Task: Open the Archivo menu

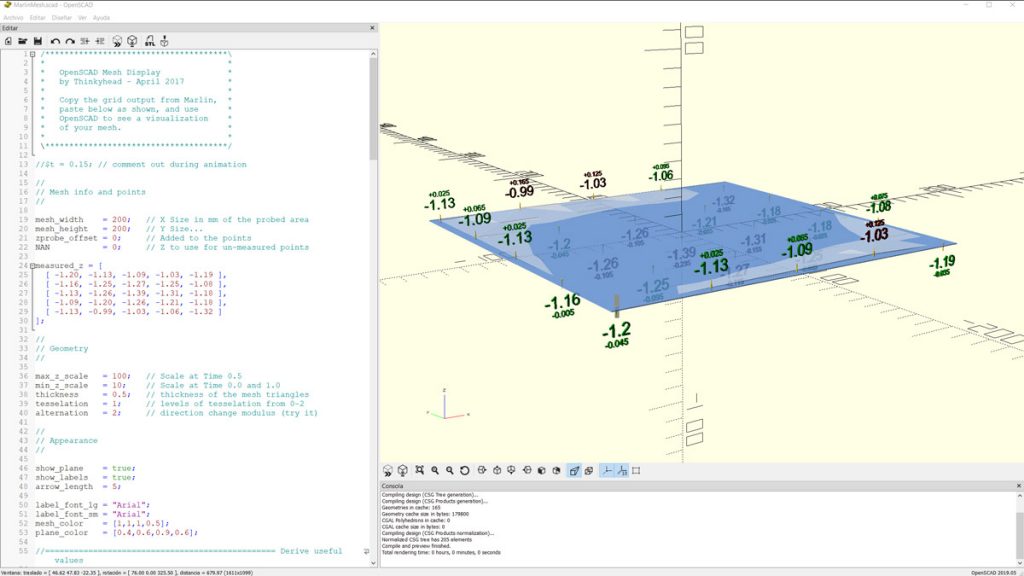Action: coord(12,18)
